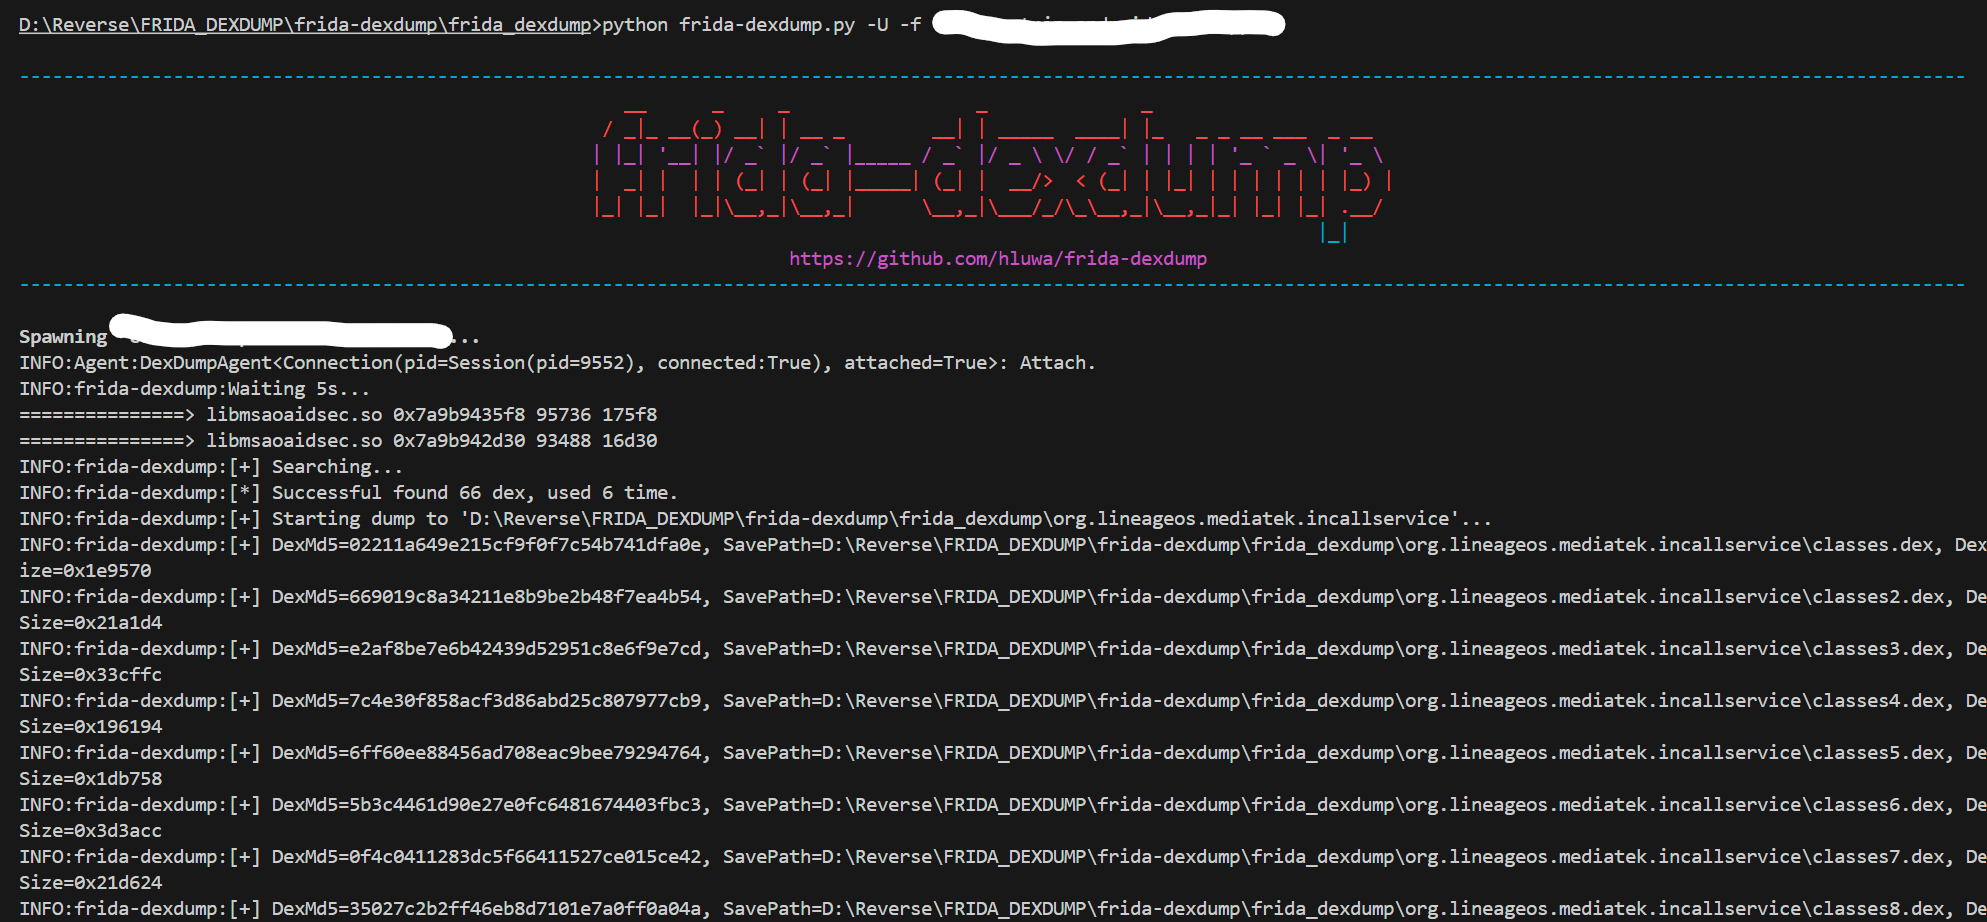Click the bold 'Spawning' word
1987x922 pixels.
pos(63,337)
